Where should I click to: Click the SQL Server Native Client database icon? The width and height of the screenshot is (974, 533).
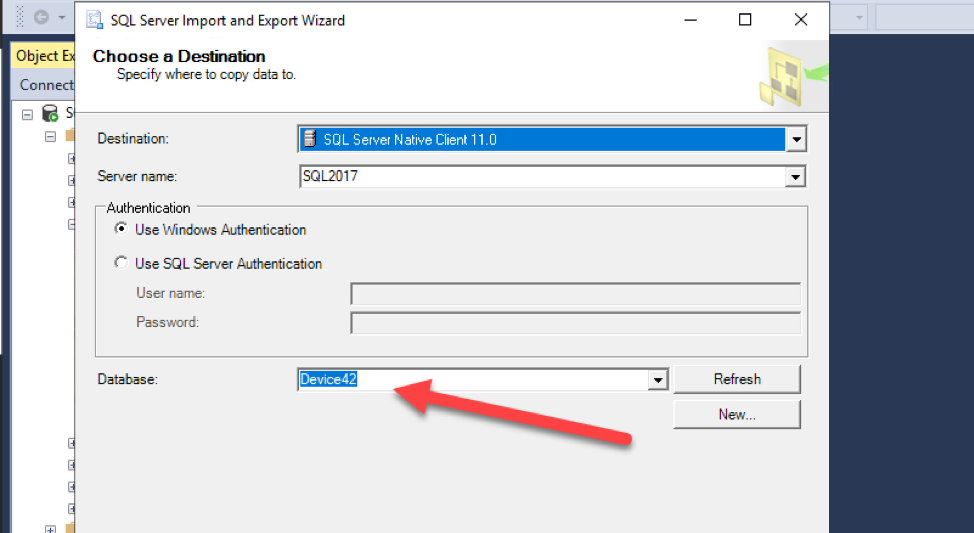click(x=311, y=139)
